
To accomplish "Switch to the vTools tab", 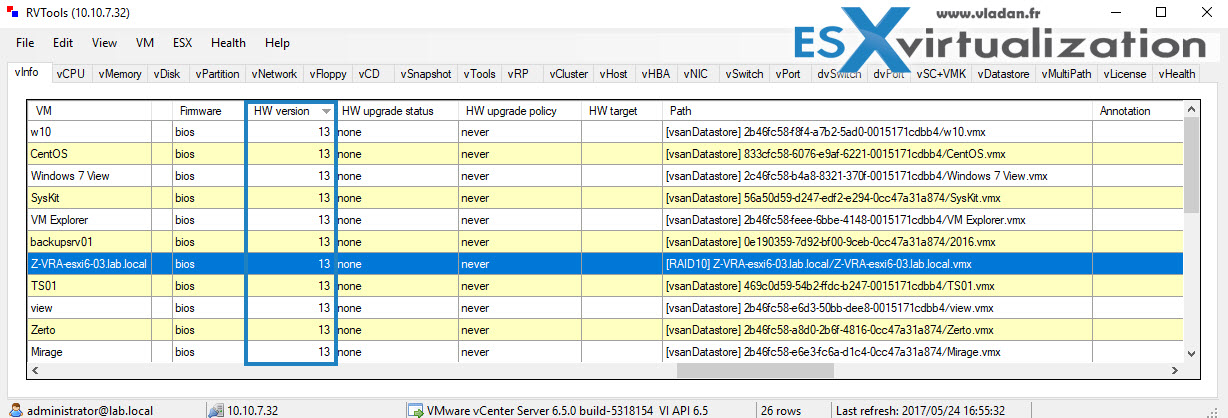I will 481,73.
